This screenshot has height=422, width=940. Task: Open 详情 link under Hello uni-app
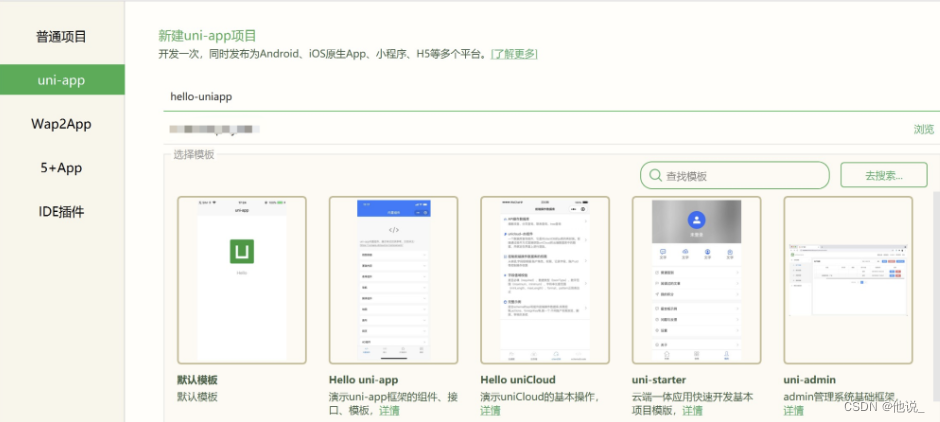[x=390, y=411]
